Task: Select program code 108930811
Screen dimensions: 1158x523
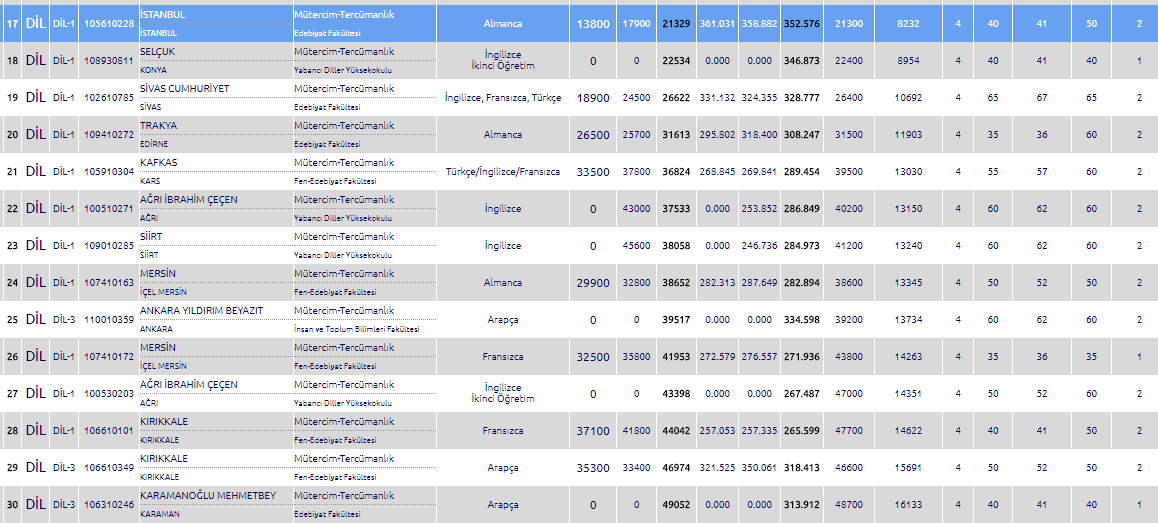Action: pyautogui.click(x=108, y=61)
